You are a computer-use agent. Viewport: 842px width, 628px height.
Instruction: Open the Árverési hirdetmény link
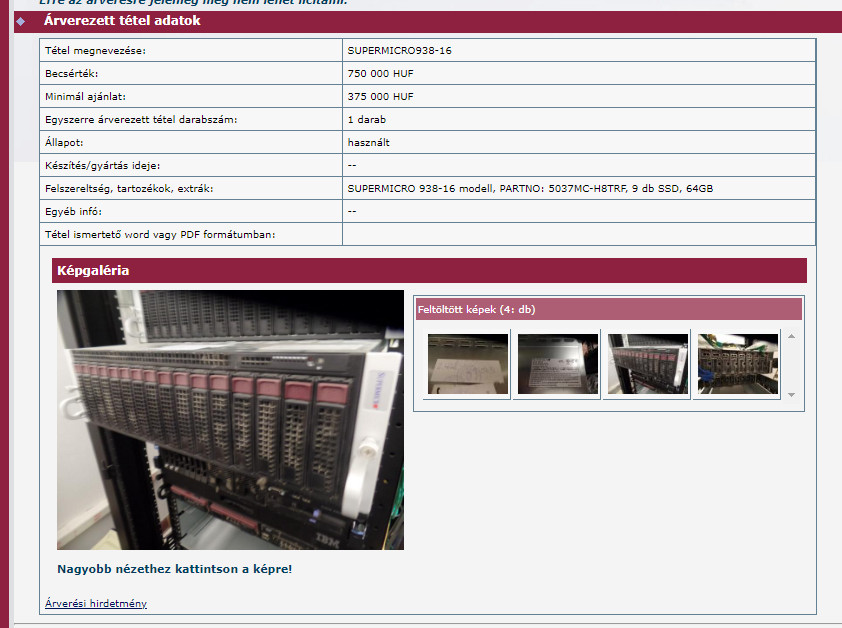pyautogui.click(x=96, y=603)
